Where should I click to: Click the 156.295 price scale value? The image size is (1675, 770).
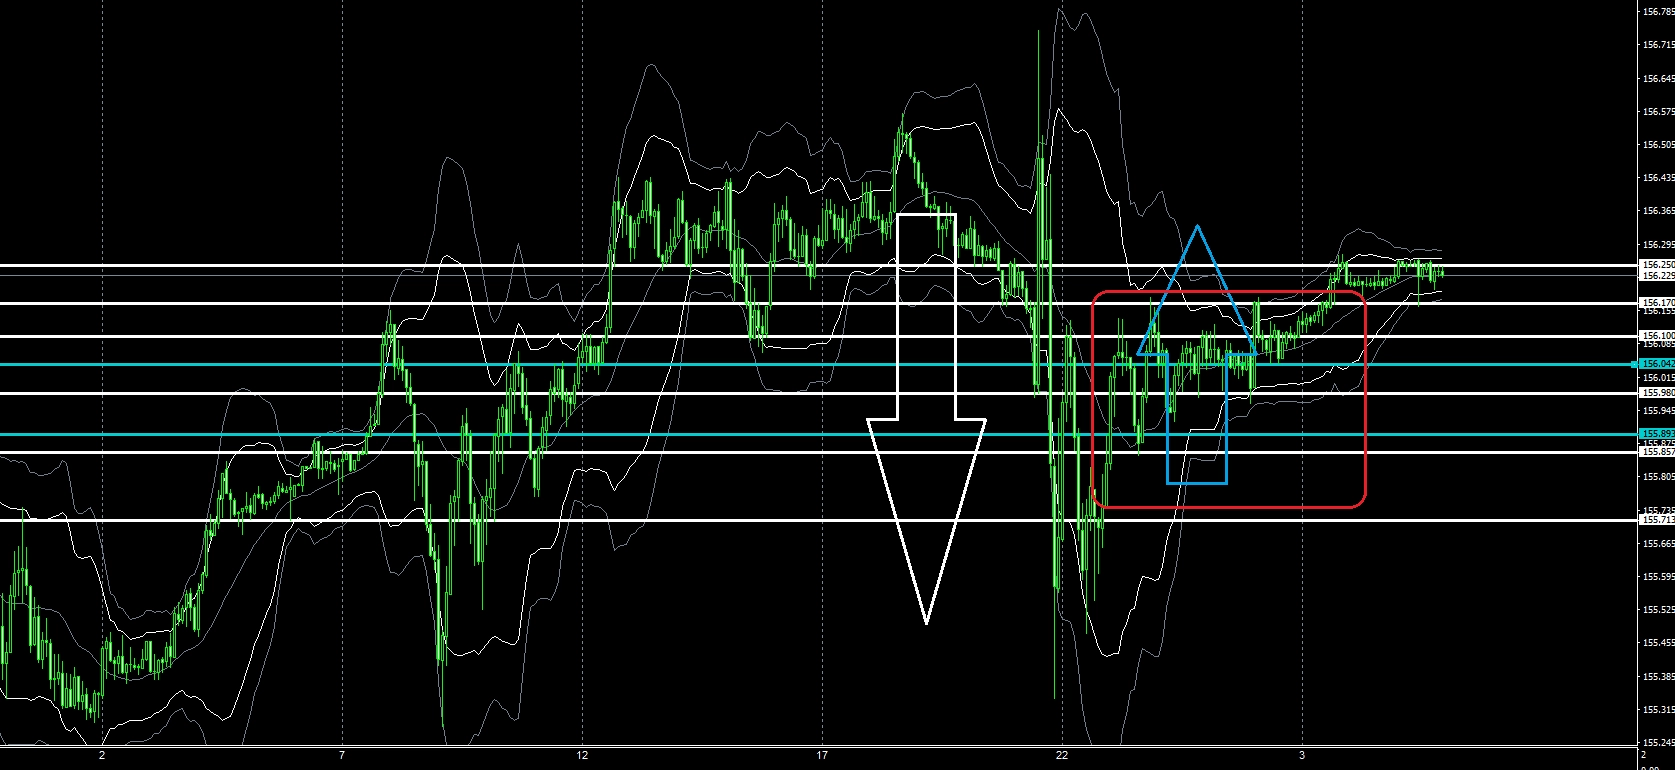(1657, 244)
